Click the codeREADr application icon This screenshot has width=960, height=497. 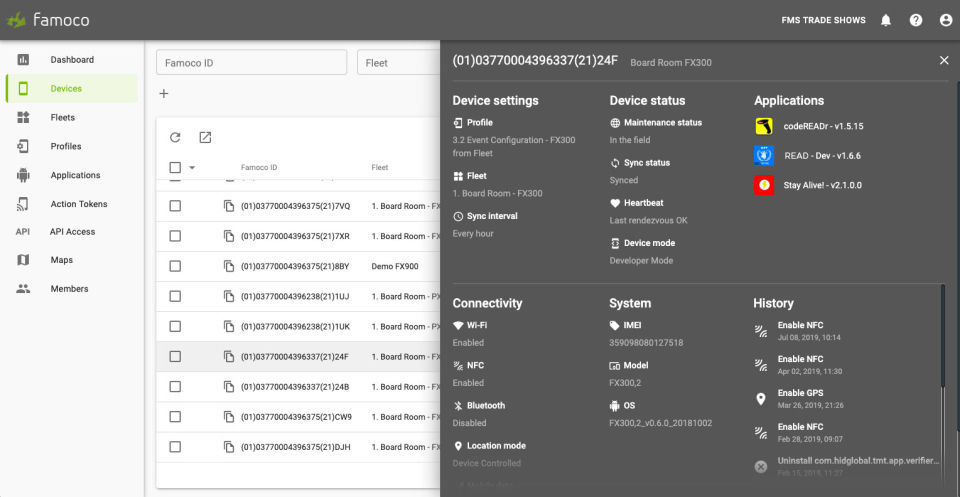pyautogui.click(x=764, y=126)
